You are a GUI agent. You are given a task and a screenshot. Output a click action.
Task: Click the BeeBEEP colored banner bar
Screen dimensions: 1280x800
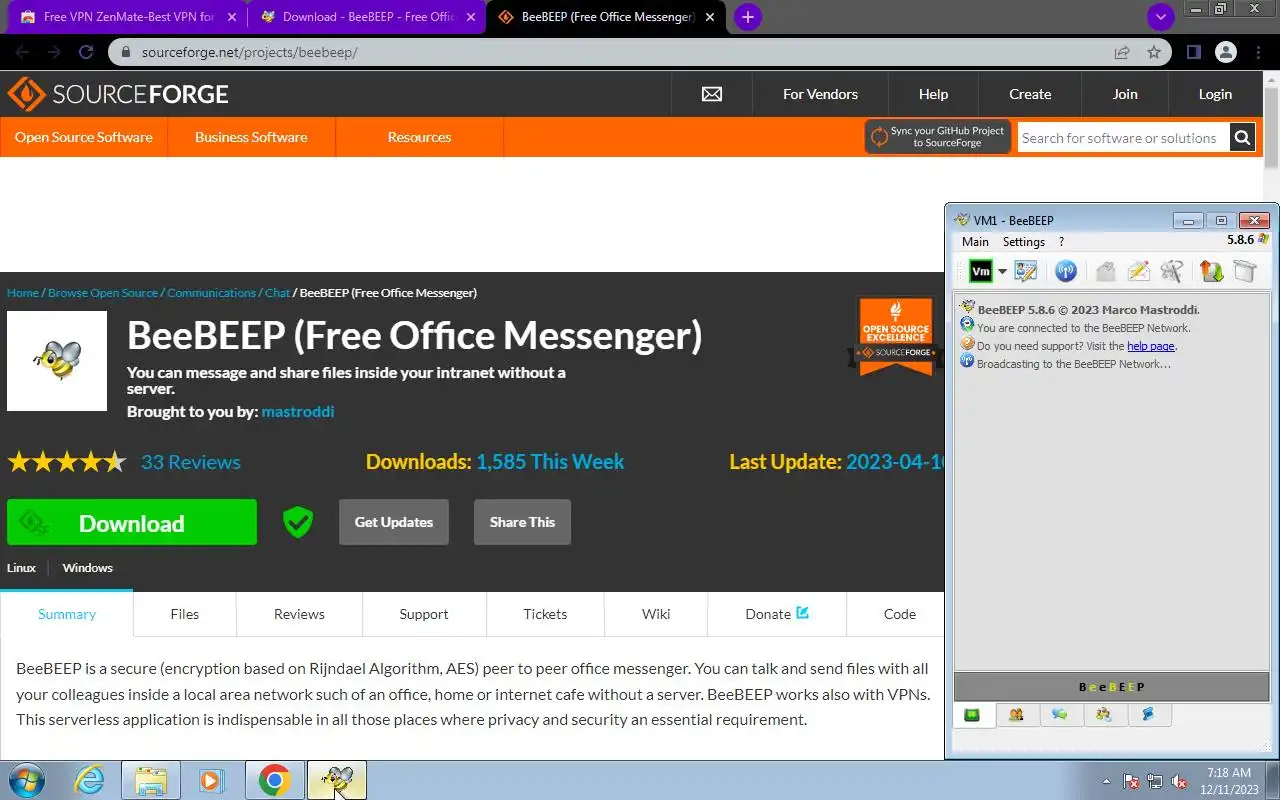tap(1112, 687)
